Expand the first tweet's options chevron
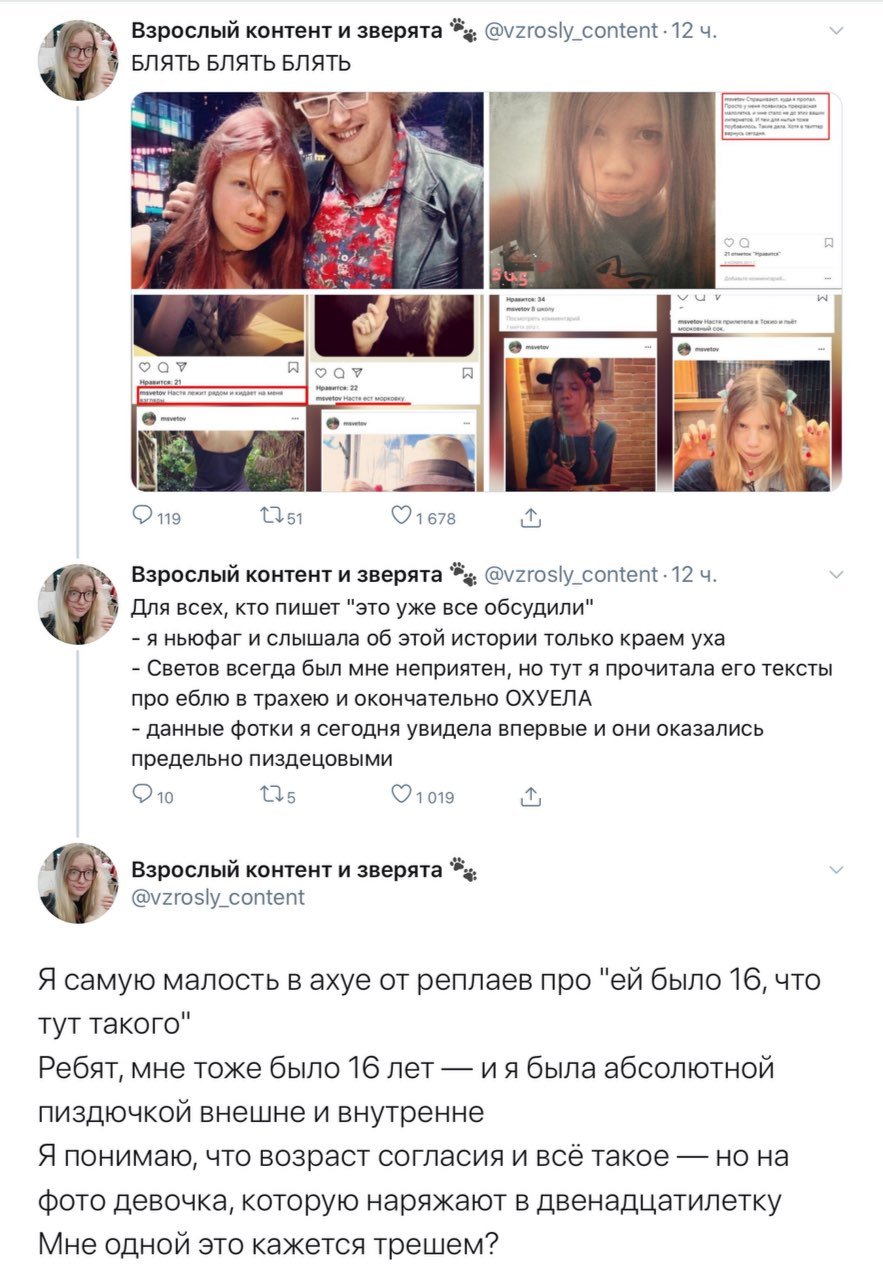The width and height of the screenshot is (883, 1280). click(837, 31)
